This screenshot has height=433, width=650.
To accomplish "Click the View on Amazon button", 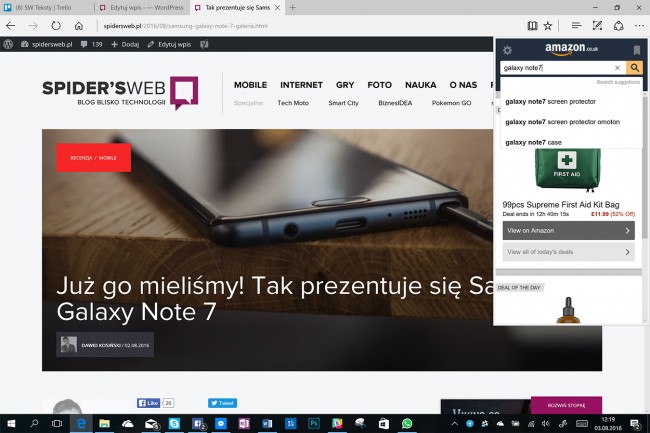I will coord(568,230).
